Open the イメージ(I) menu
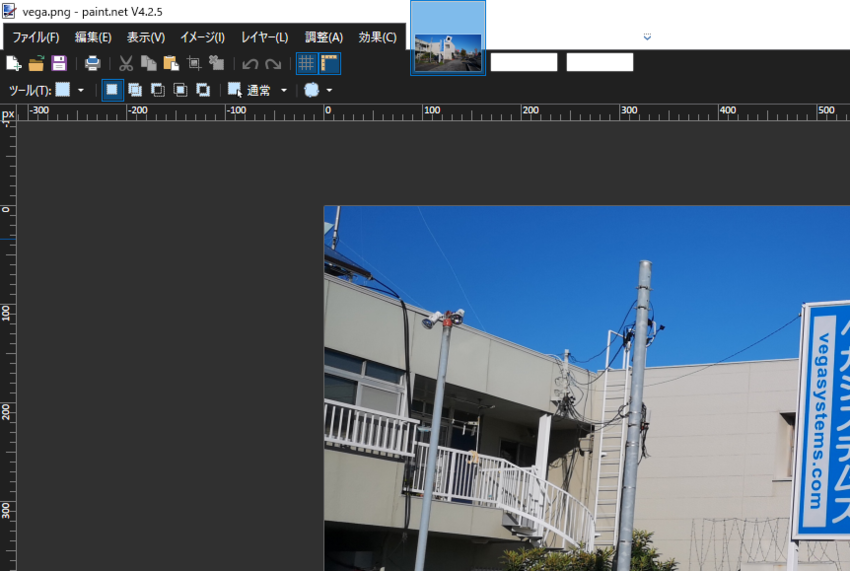The height and width of the screenshot is (571, 850). coord(203,37)
